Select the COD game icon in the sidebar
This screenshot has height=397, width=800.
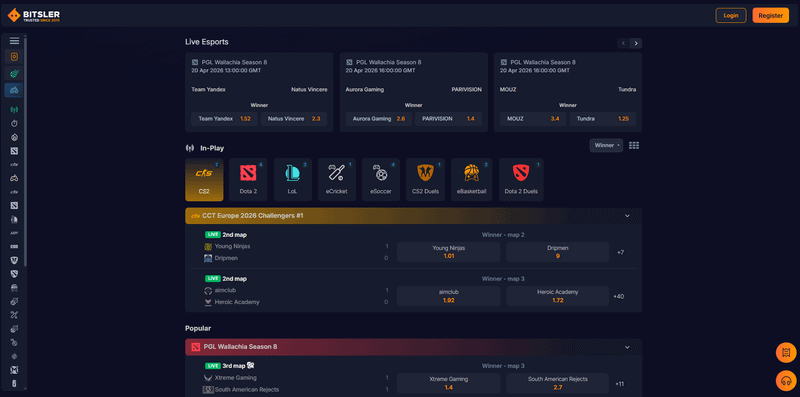[14, 246]
